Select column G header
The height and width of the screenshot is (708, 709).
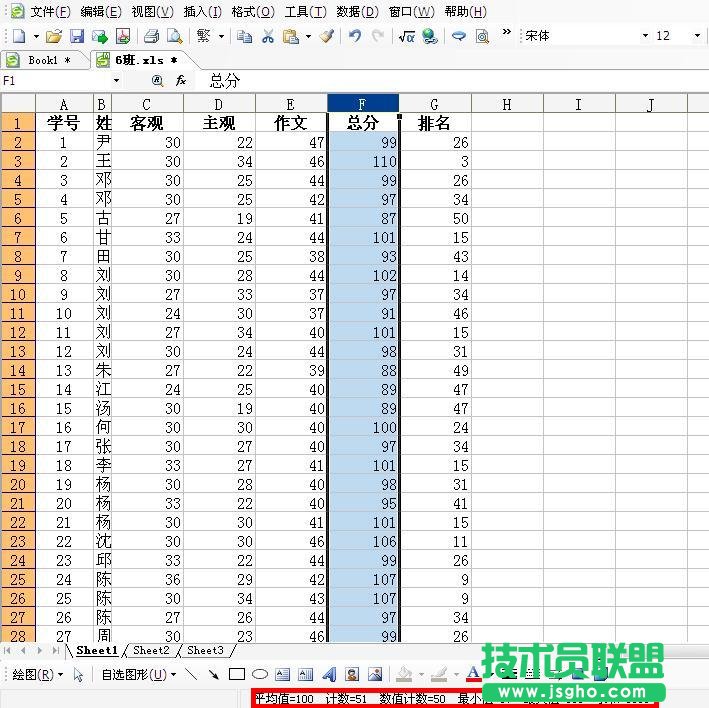(434, 104)
